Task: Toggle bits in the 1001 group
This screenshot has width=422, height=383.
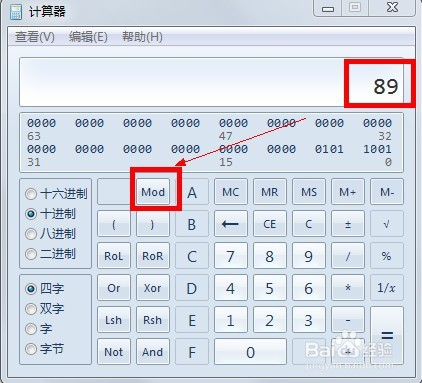Action: pos(377,149)
